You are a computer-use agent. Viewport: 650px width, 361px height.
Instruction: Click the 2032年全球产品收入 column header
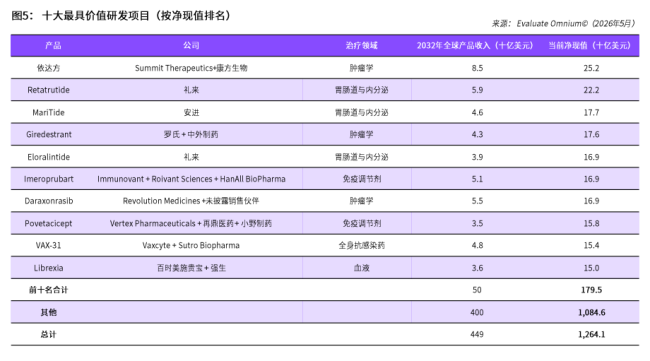[475, 46]
